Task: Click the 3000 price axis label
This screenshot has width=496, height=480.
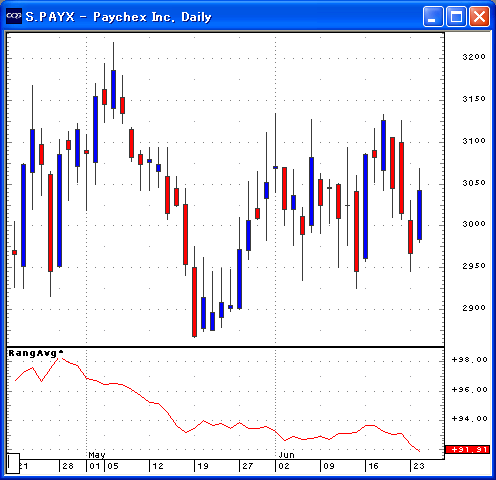Action: coord(474,224)
